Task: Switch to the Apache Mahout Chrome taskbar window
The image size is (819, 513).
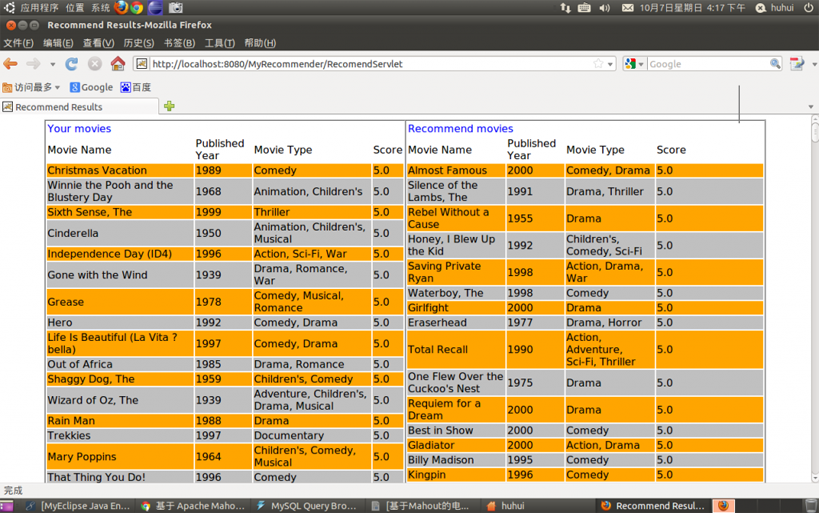Action: (x=193, y=506)
